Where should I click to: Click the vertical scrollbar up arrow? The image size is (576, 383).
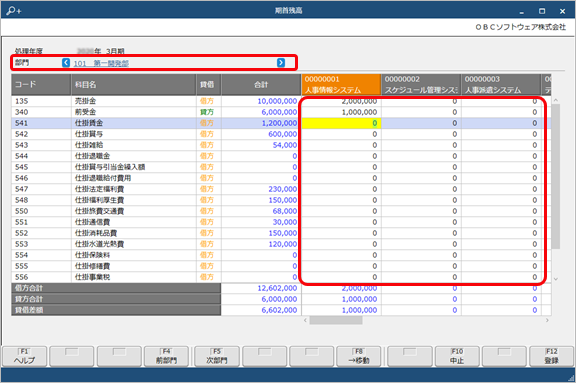[x=556, y=100]
